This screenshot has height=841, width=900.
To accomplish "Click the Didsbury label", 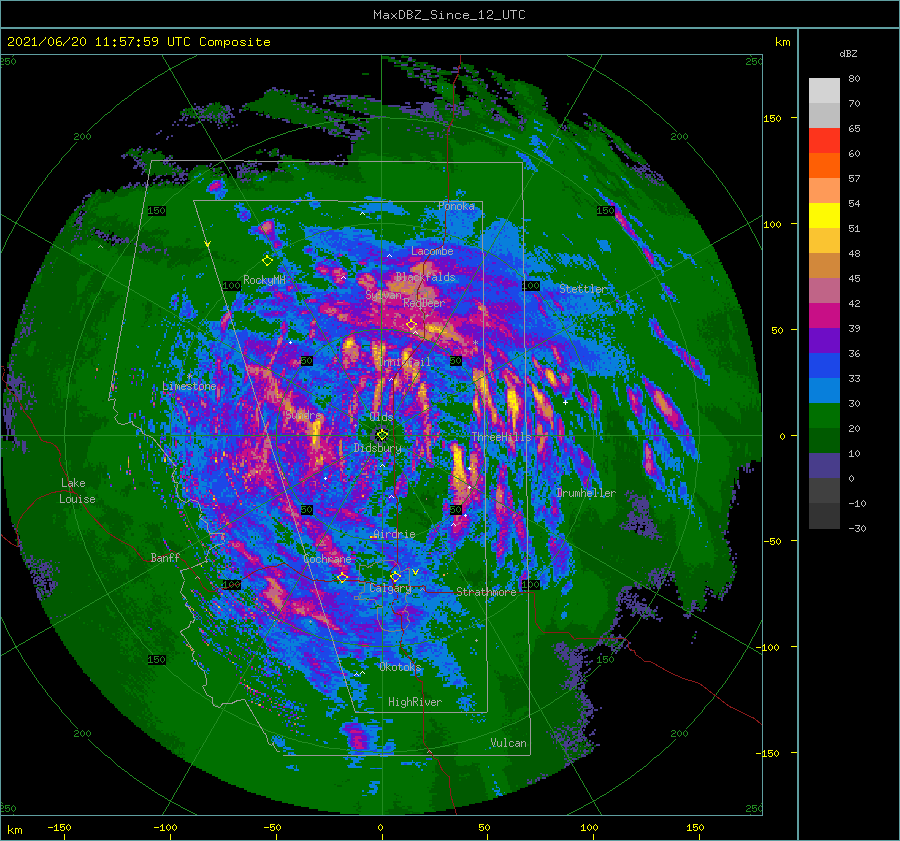I will (x=377, y=448).
